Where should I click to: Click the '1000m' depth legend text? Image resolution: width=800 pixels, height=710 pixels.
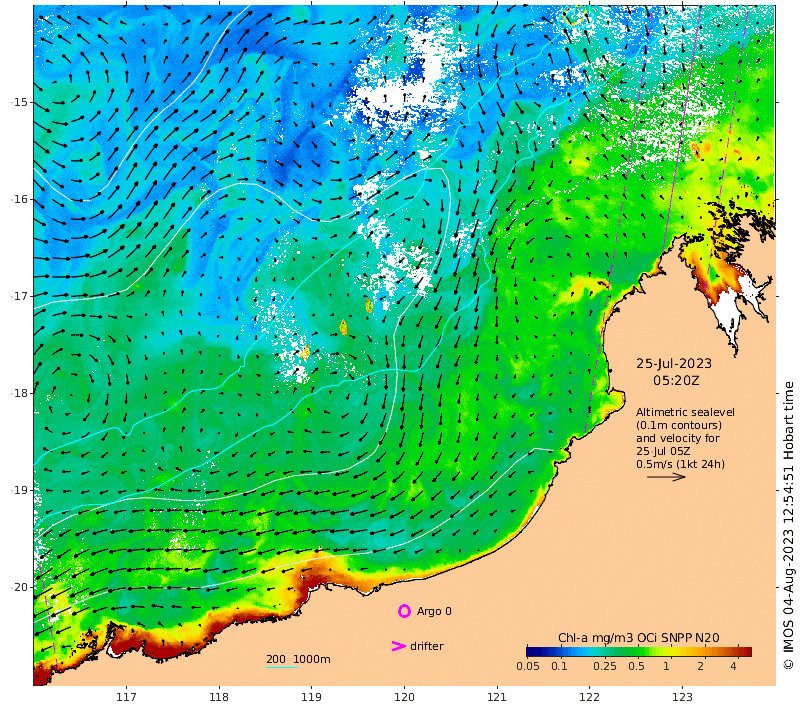pos(312,659)
